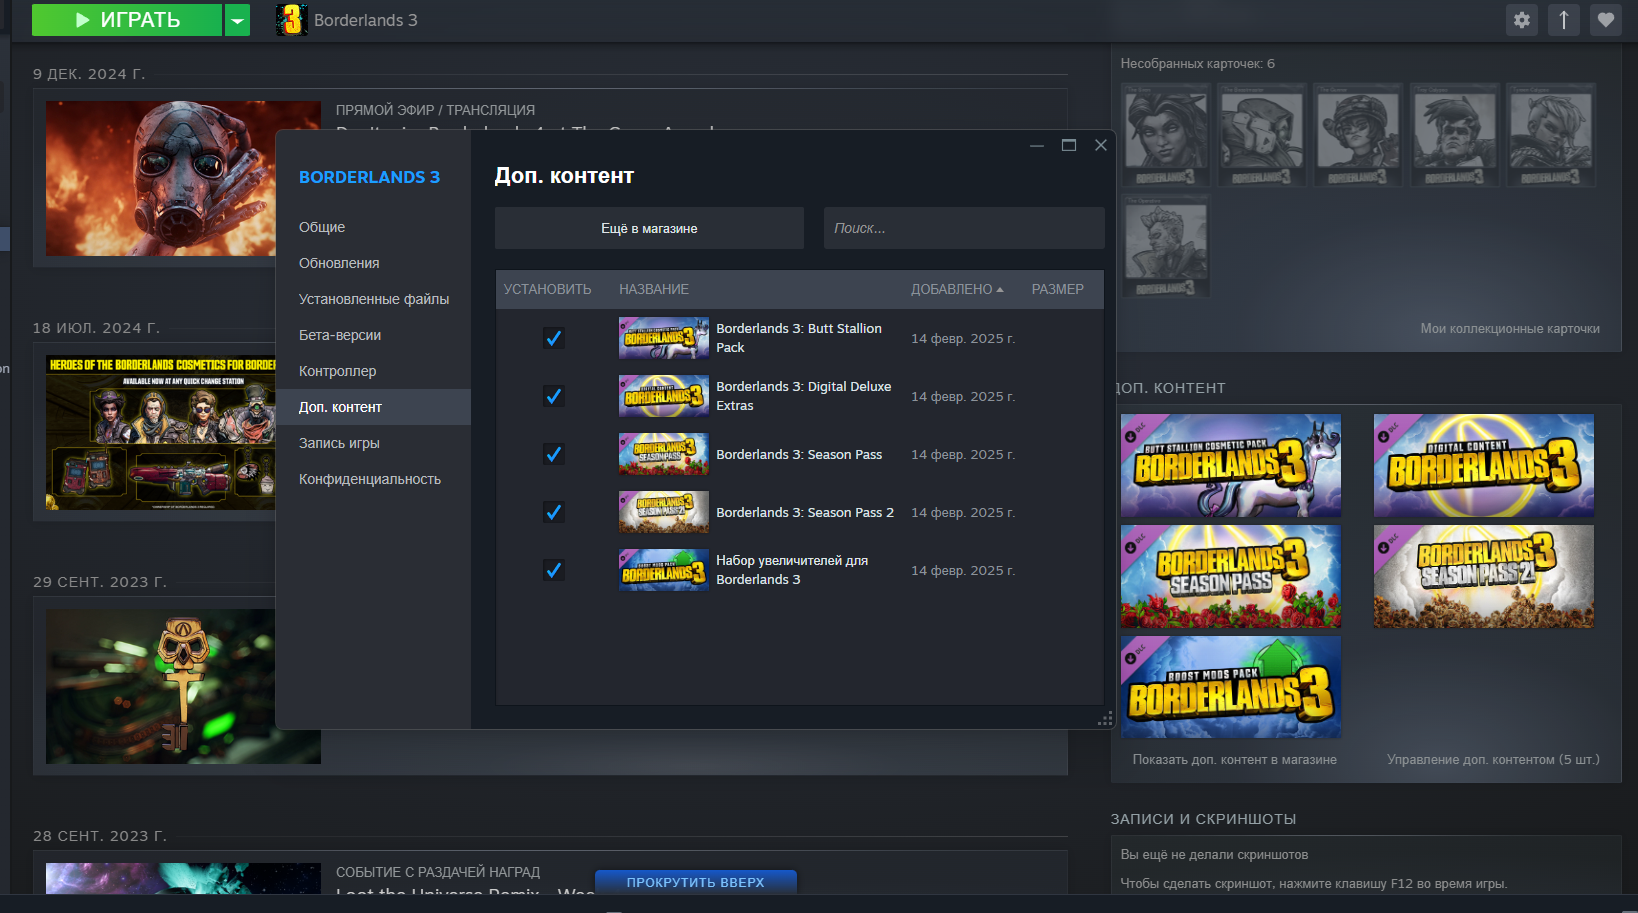Click Управление доп. контентом link
This screenshot has width=1638, height=913.
[x=1493, y=759]
